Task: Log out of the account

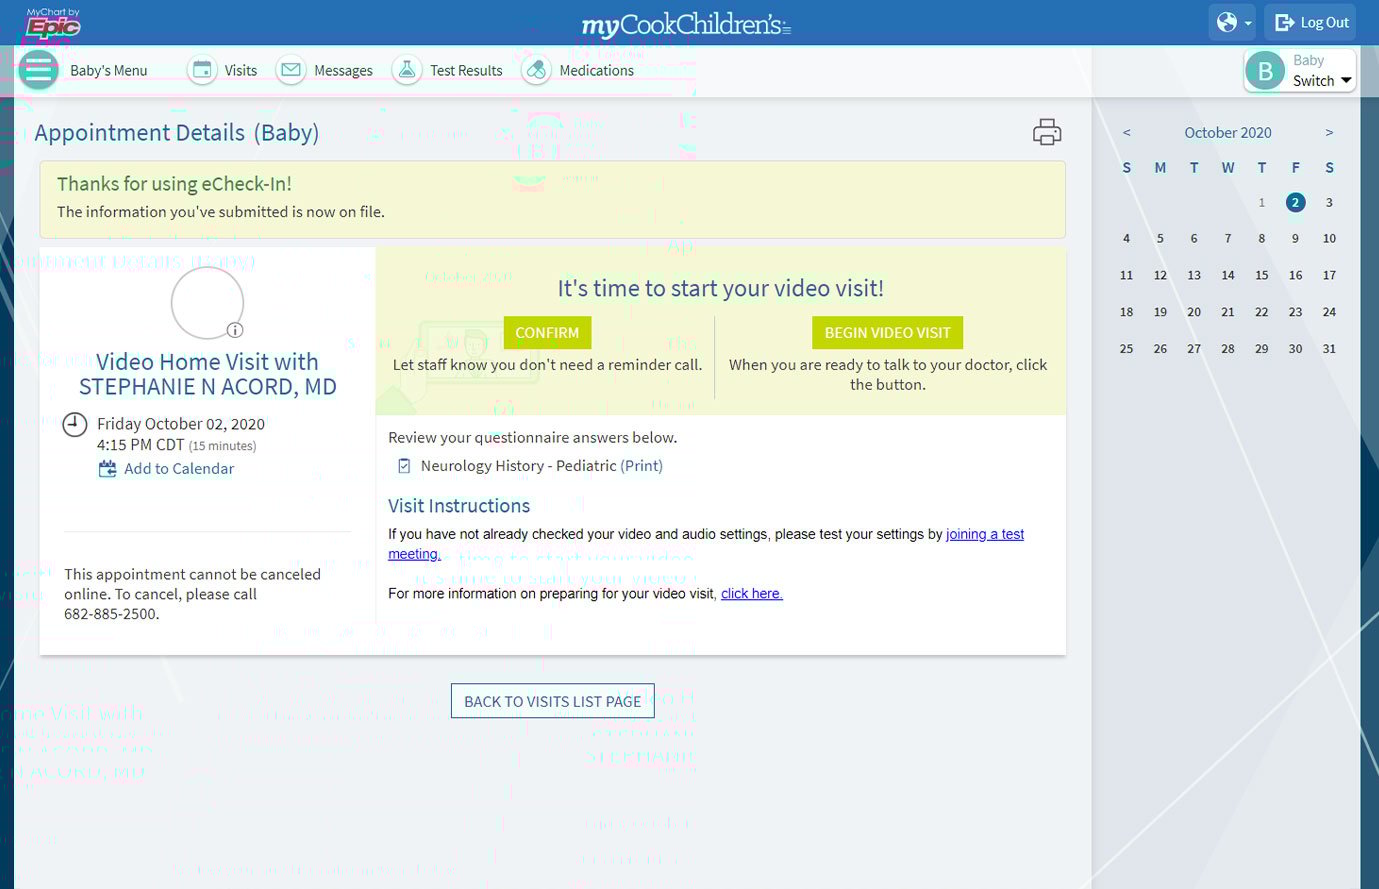Action: (x=1312, y=22)
